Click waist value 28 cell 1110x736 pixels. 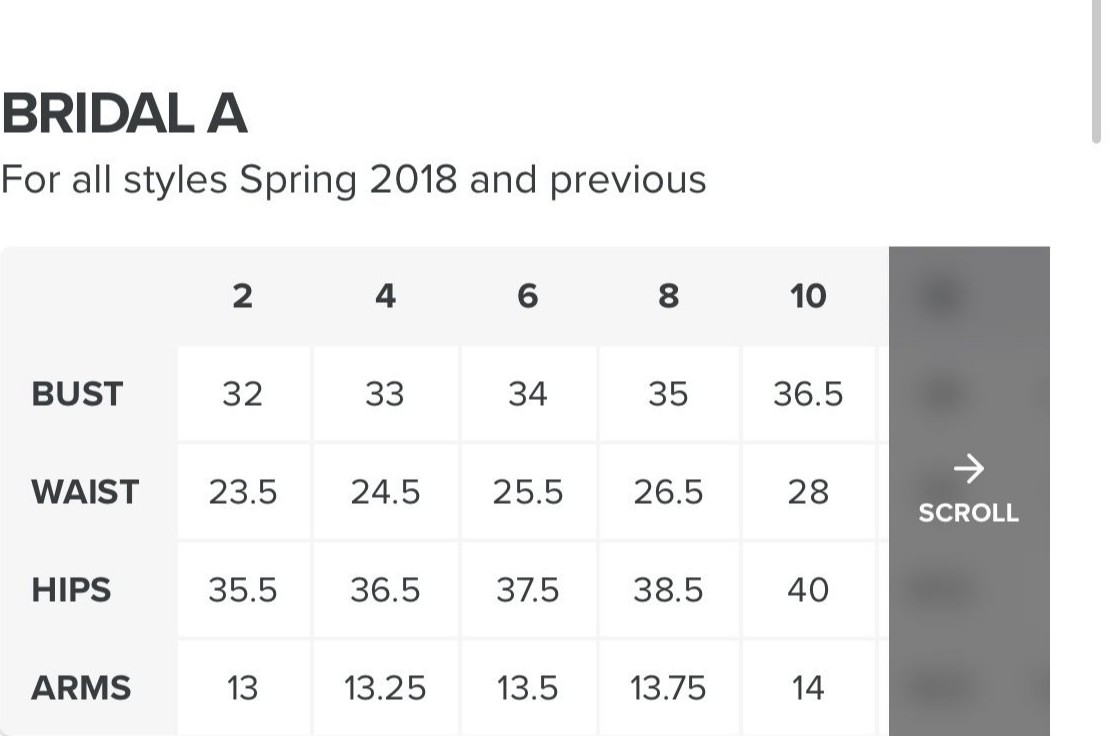coord(808,492)
